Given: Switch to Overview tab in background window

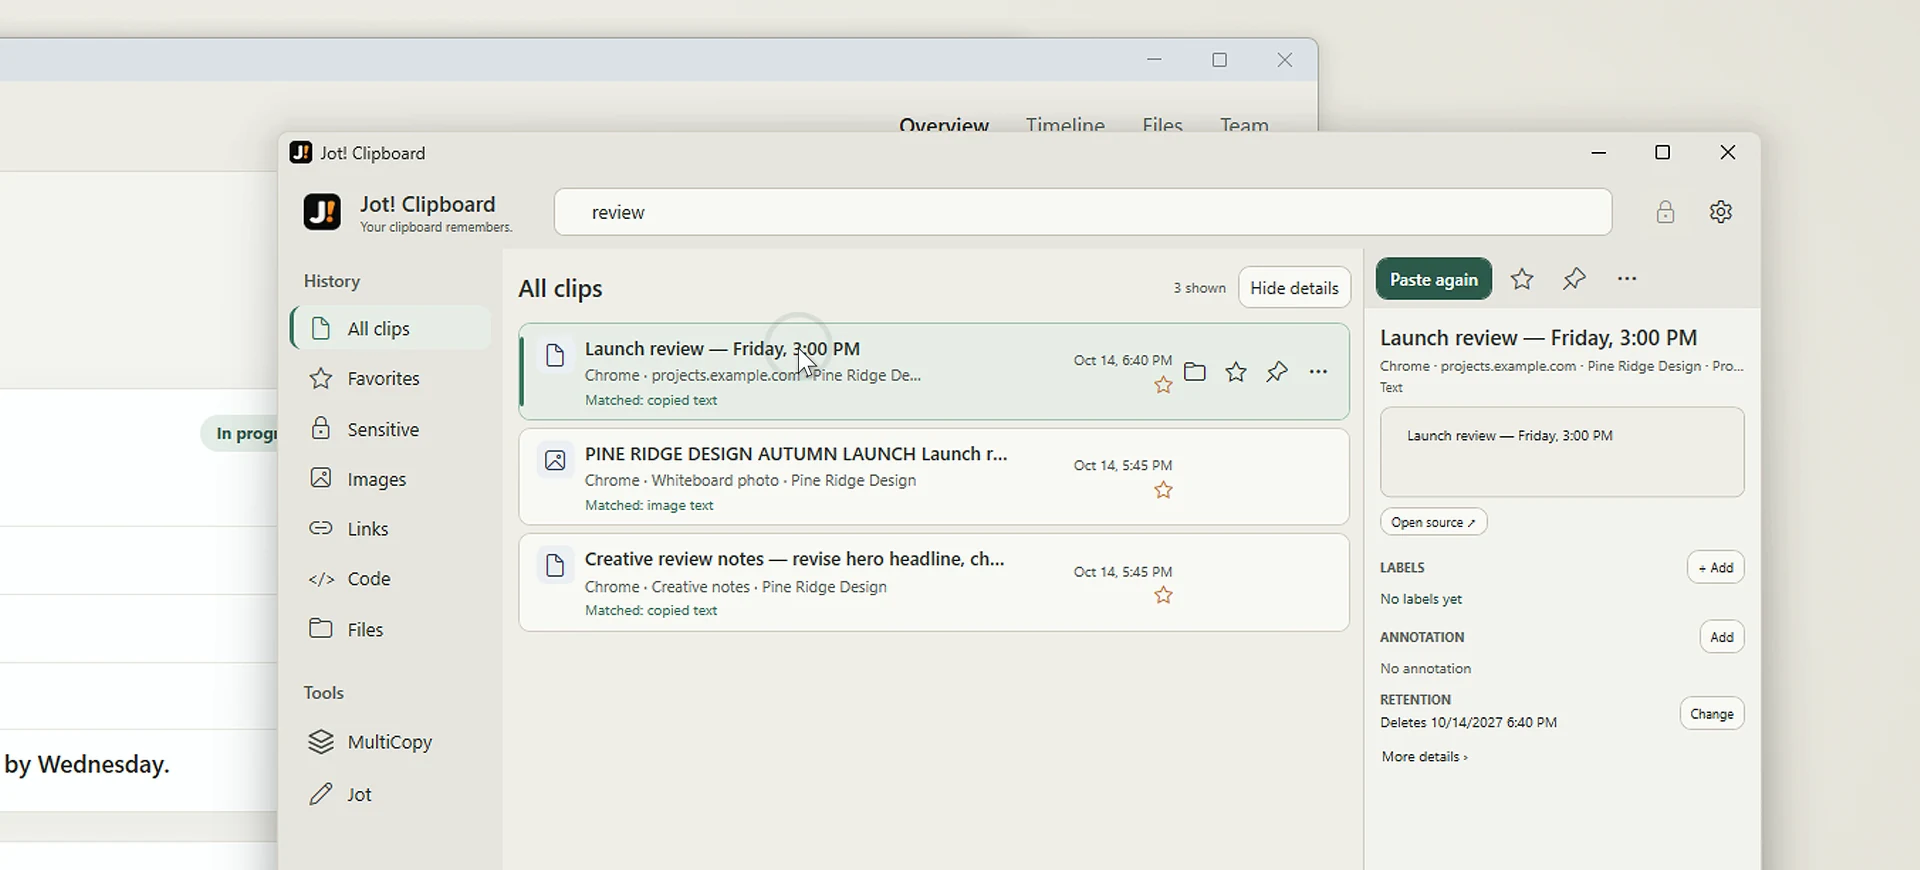Looking at the screenshot, I should click(x=943, y=125).
